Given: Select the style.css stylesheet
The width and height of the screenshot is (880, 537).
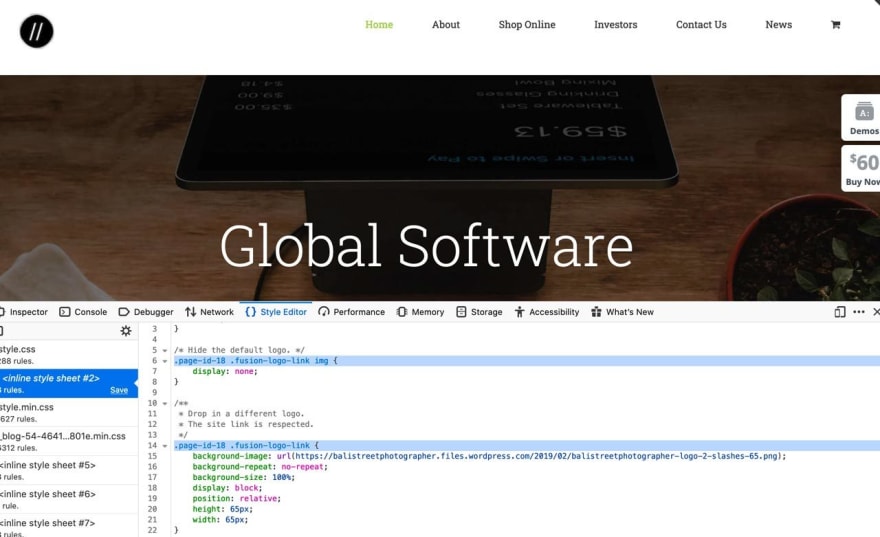Looking at the screenshot, I should pos(68,355).
